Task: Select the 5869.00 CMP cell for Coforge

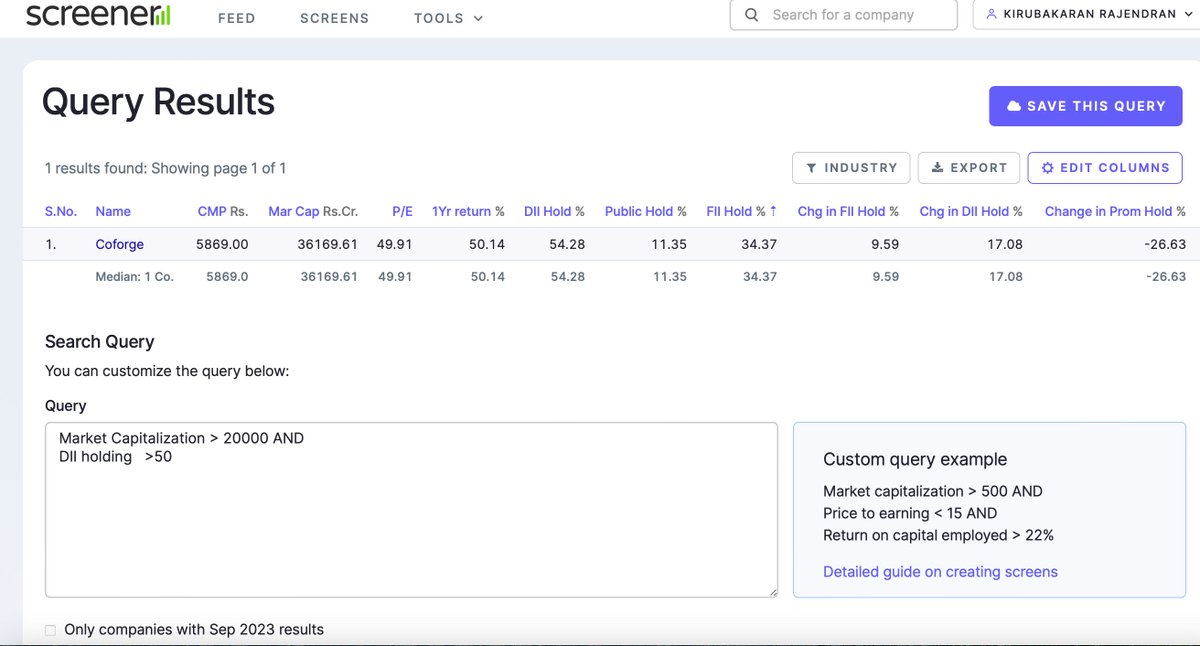Action: [x=222, y=244]
